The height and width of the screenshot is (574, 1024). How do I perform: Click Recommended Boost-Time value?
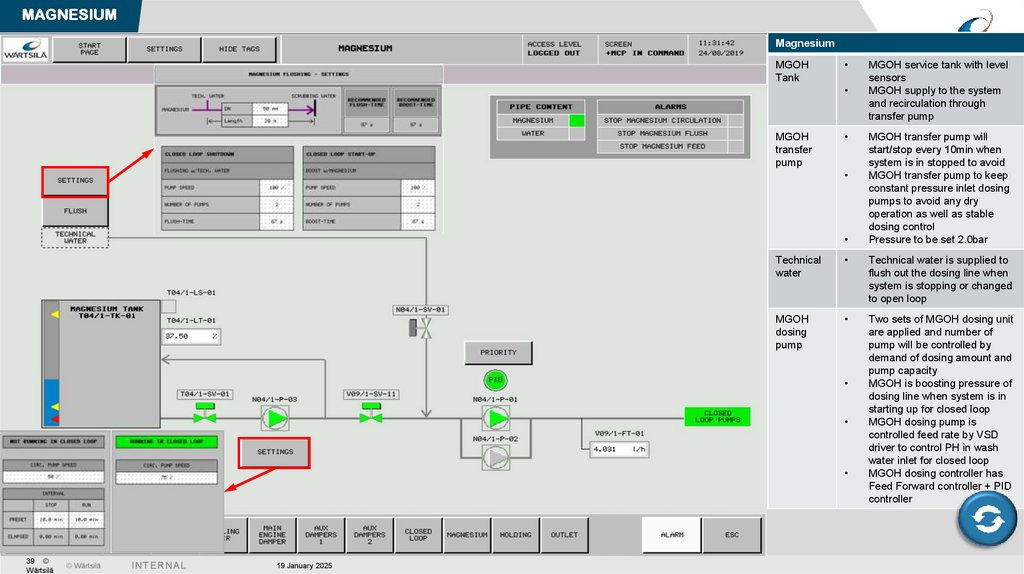[x=416, y=125]
